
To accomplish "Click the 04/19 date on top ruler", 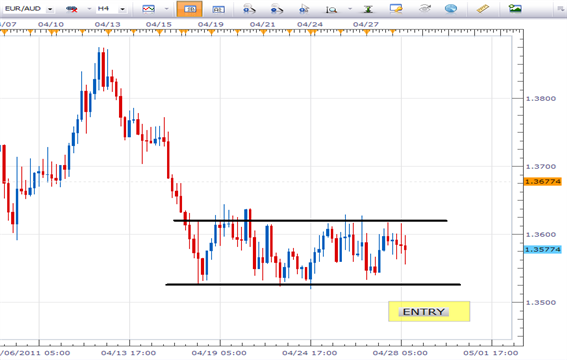I will 211,25.
